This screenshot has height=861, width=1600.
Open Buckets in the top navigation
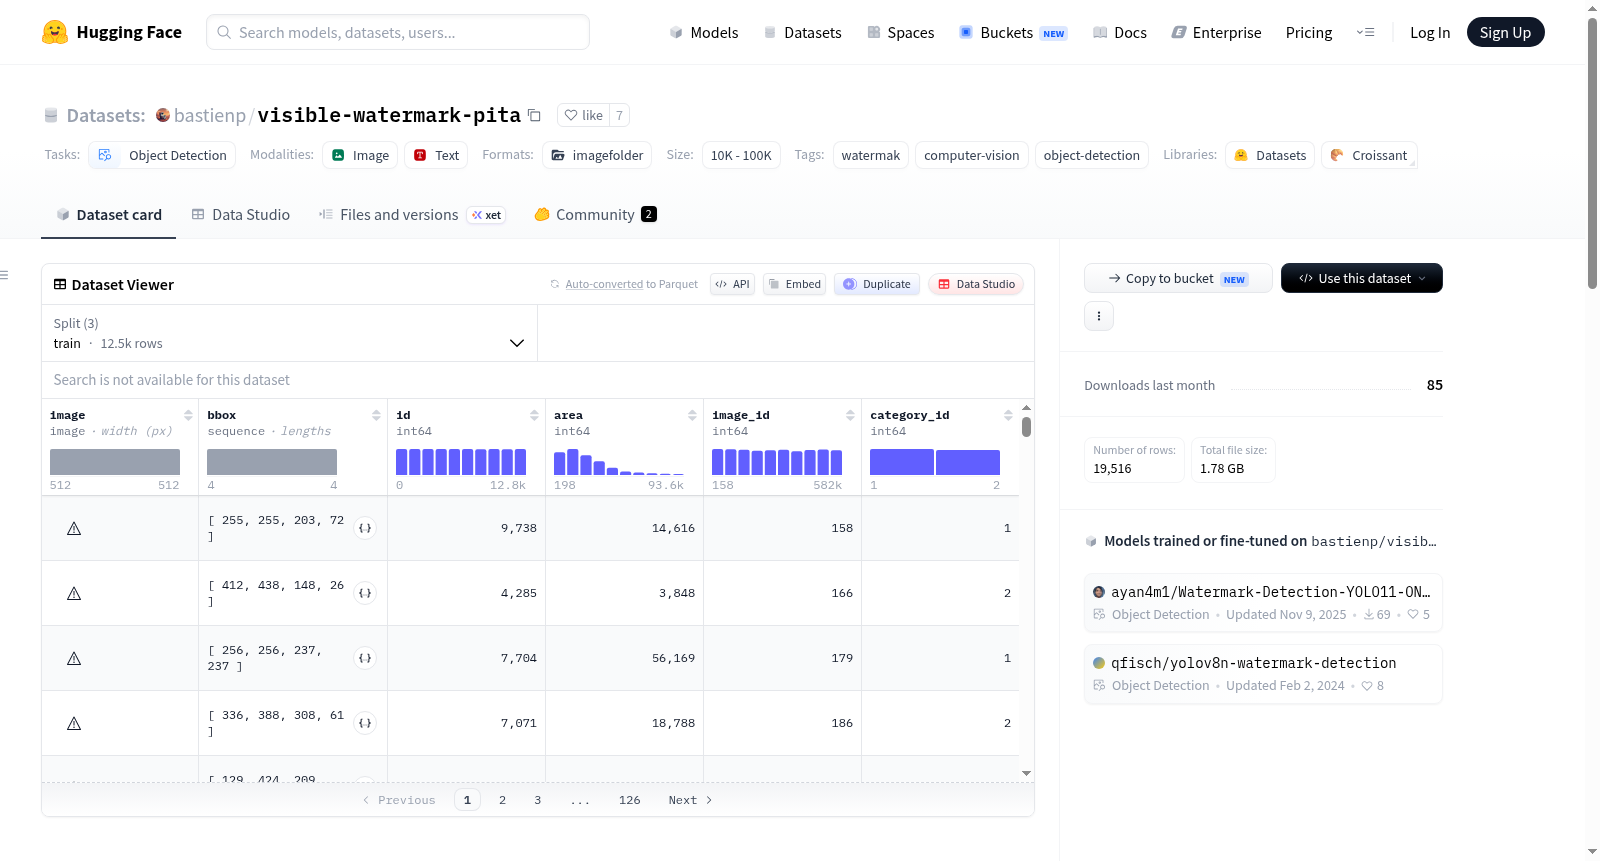(x=1013, y=32)
